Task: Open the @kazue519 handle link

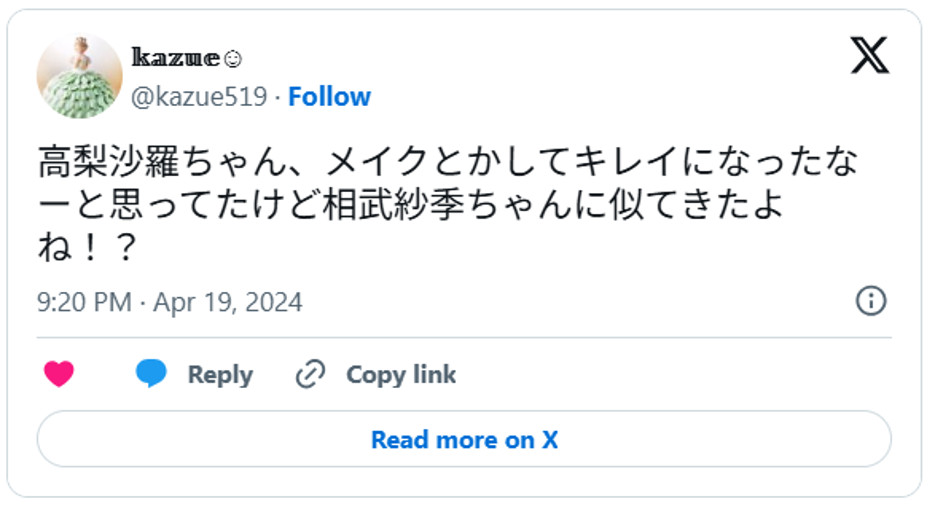Action: tap(199, 97)
